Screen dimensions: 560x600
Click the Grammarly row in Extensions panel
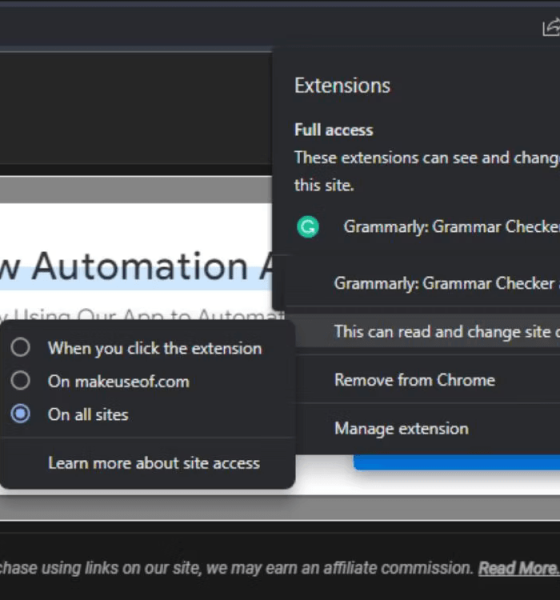427,227
